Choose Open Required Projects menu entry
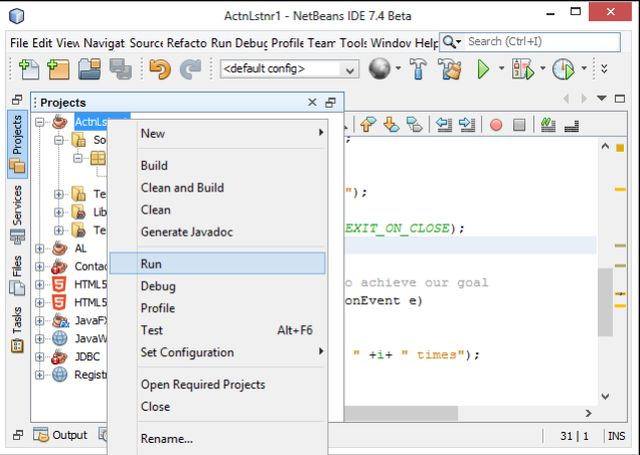This screenshot has width=640, height=455. (218, 384)
